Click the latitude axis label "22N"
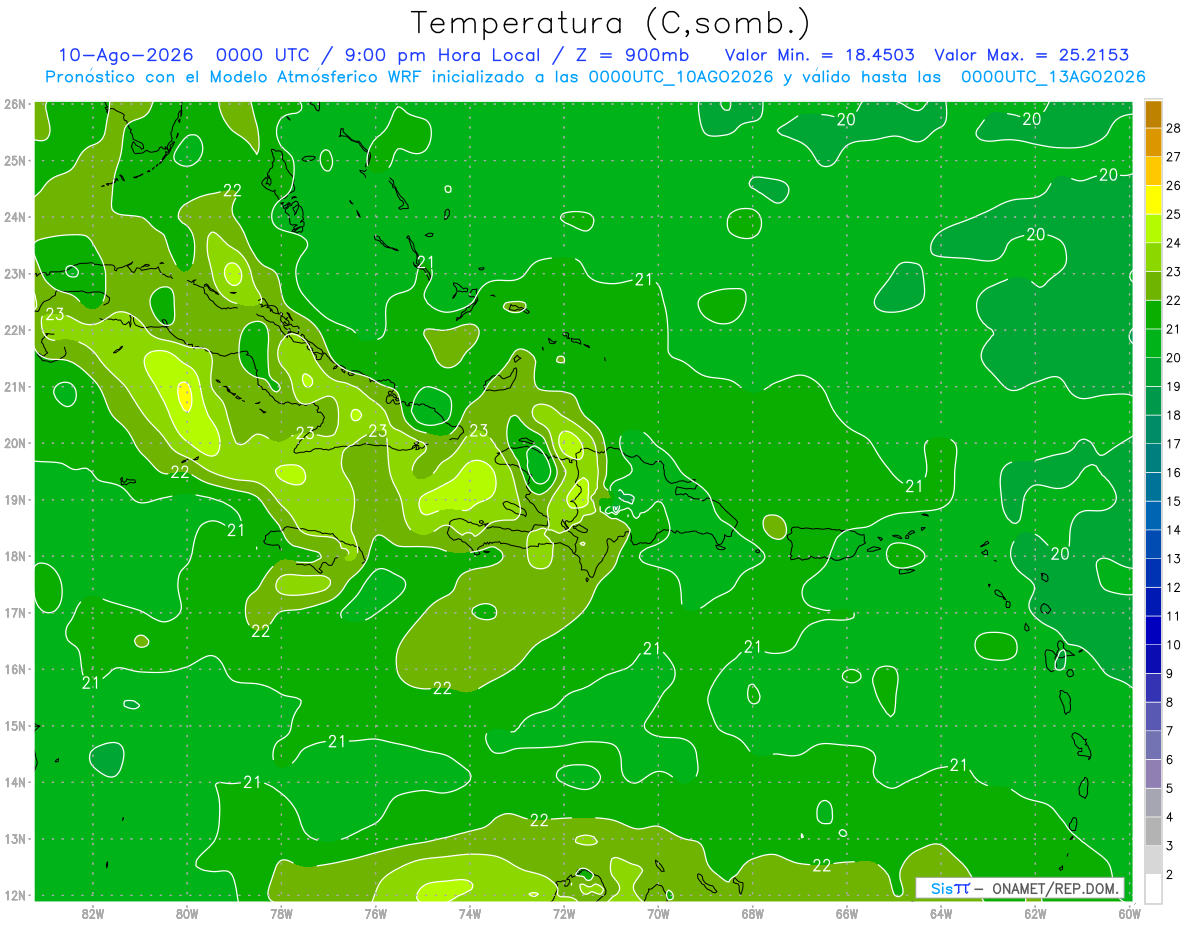The width and height of the screenshot is (1200, 927). tap(15, 330)
